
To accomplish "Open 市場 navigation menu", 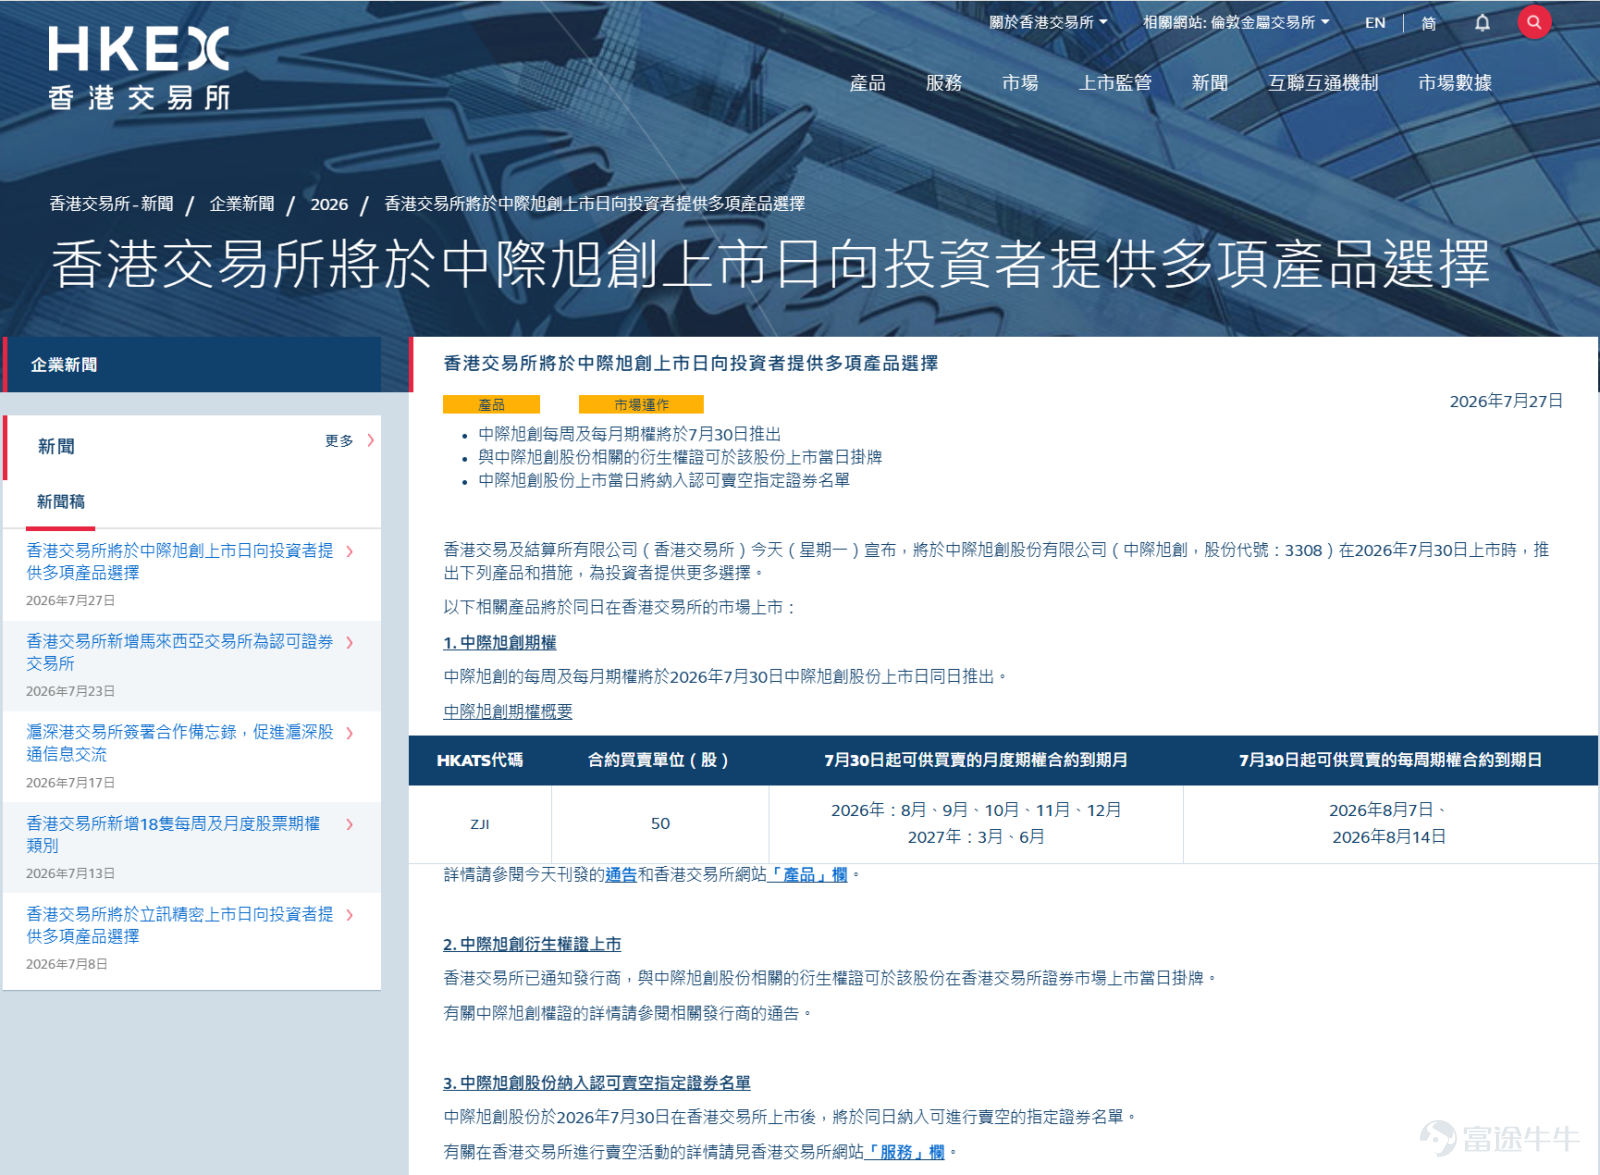I will pyautogui.click(x=1020, y=83).
